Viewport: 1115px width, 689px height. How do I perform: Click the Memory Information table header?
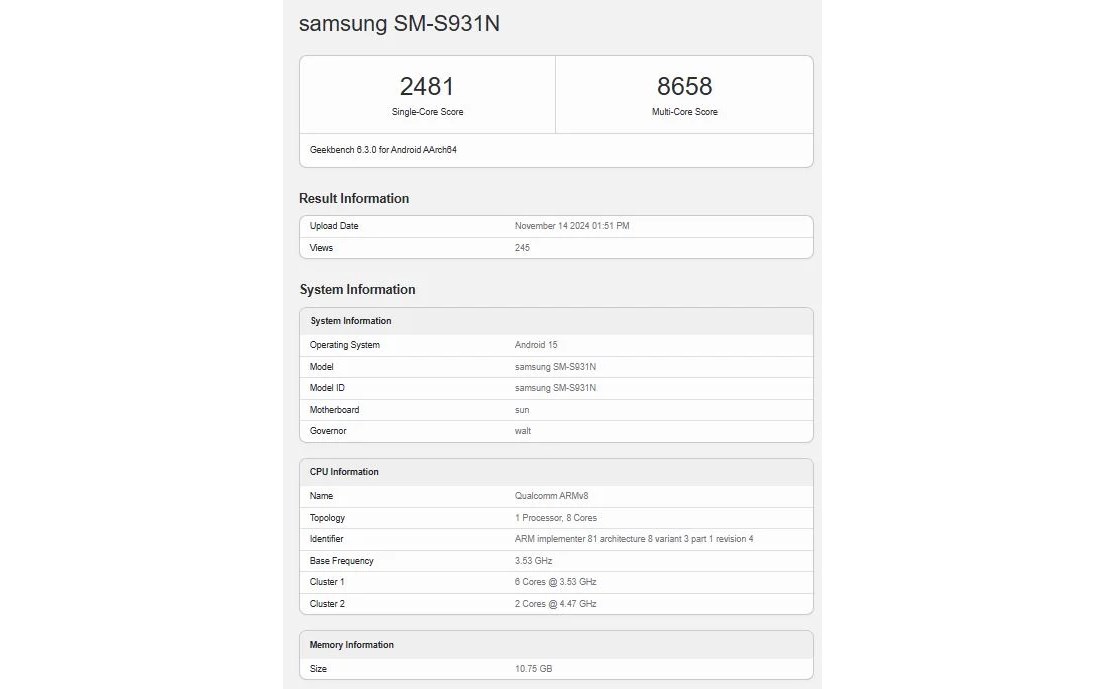(351, 645)
